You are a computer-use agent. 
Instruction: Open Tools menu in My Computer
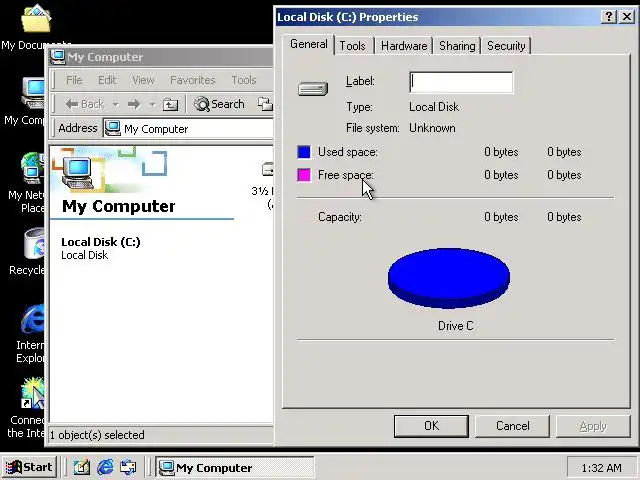pos(244,80)
